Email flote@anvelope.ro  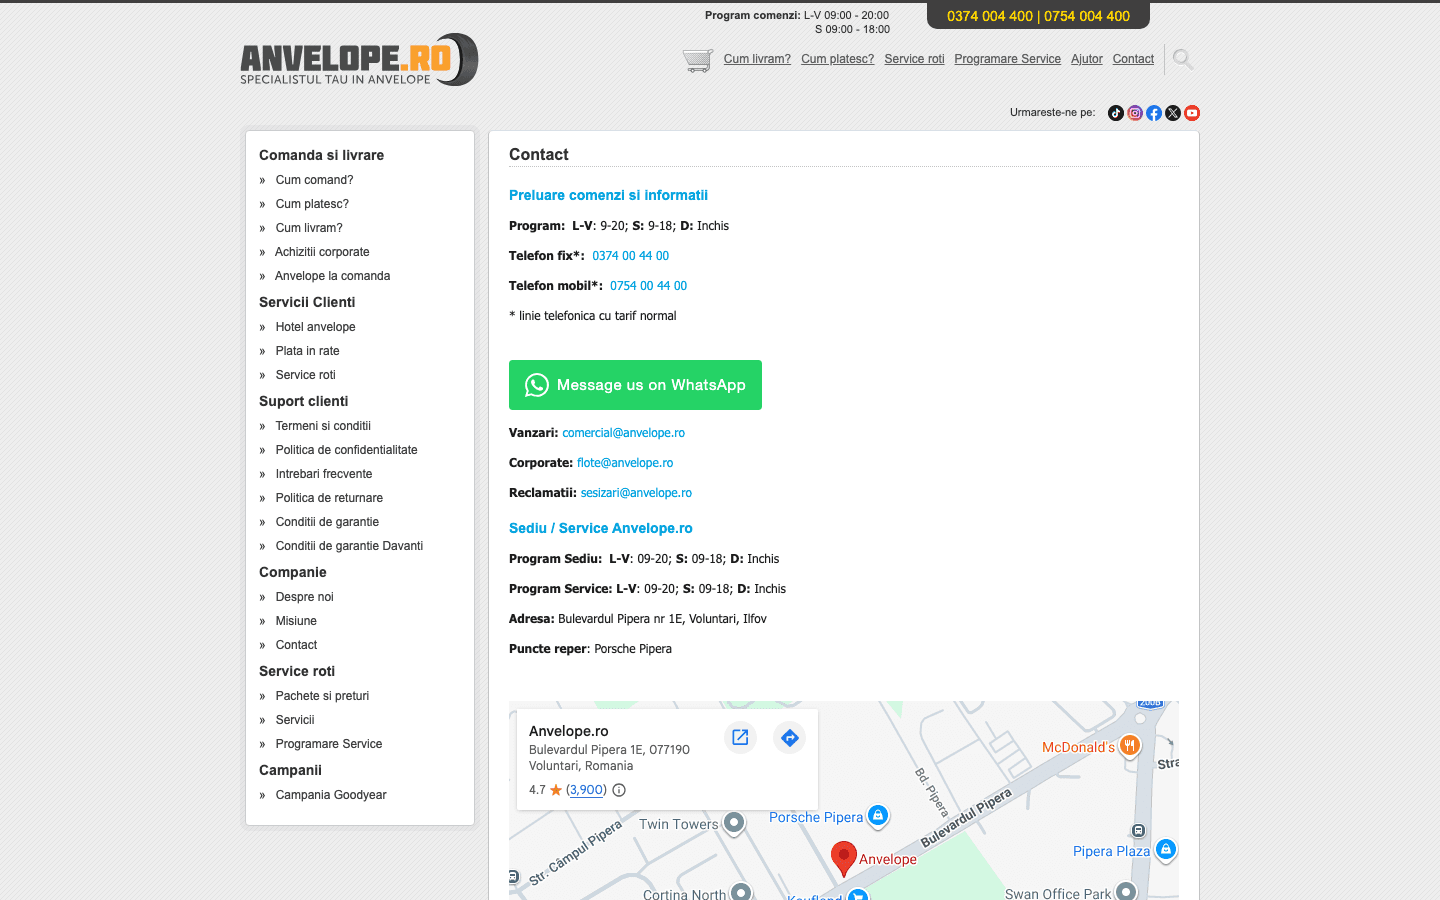point(625,463)
